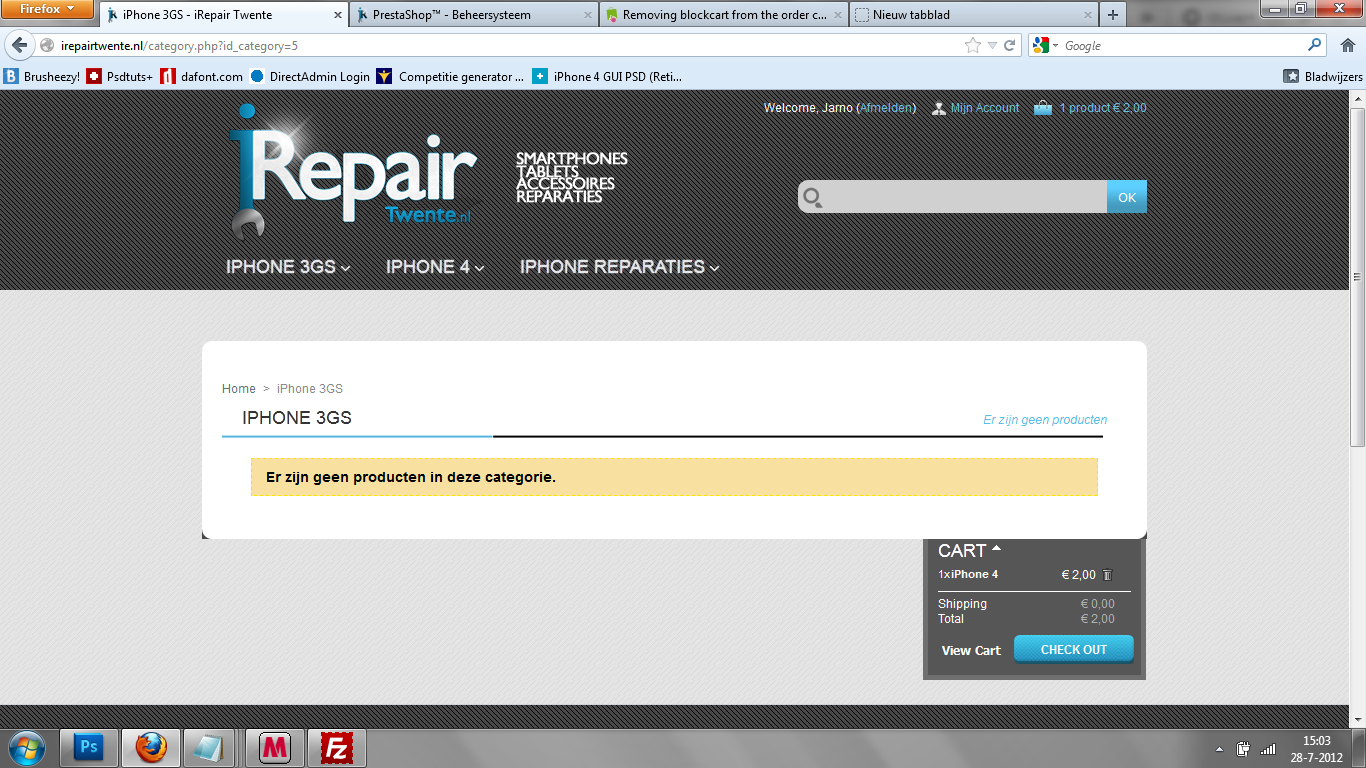The image size is (1366, 768).
Task: Click 'Er zijn geen producten' text on right
Action: pos(1045,420)
